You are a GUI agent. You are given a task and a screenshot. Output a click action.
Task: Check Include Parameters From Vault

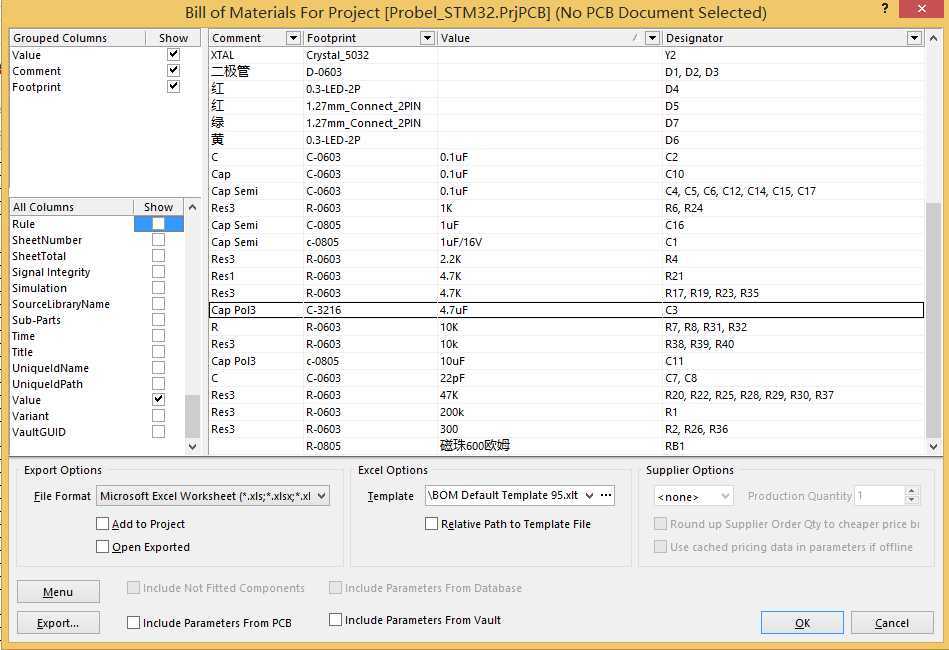335,620
